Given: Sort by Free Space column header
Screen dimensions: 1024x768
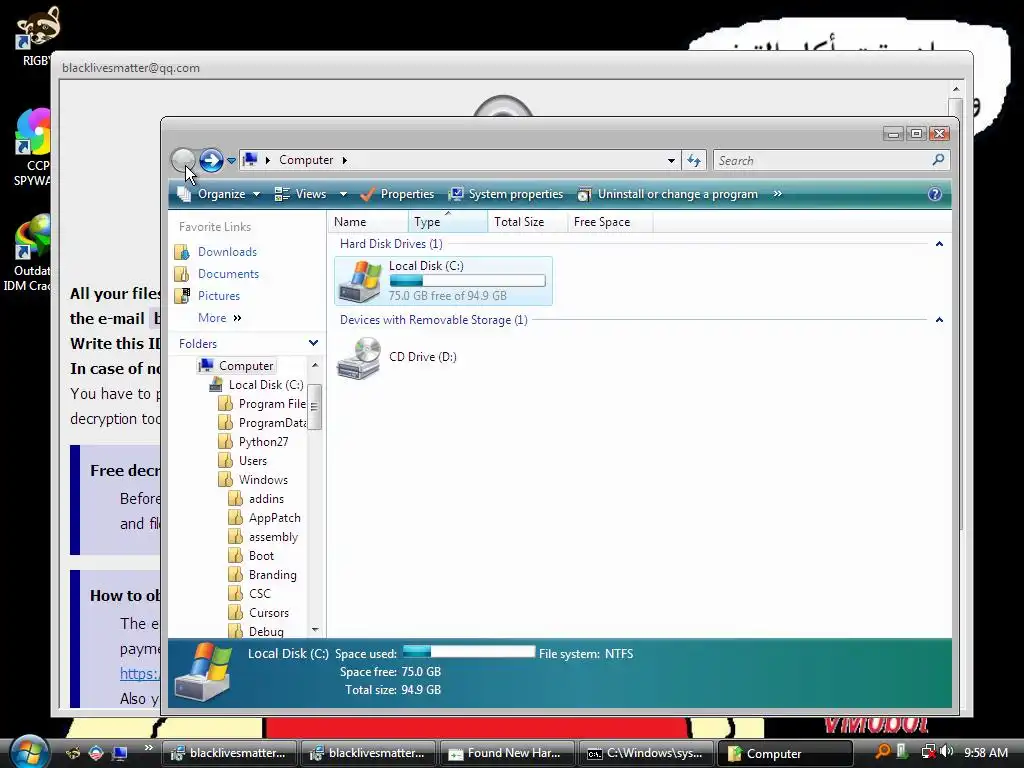Looking at the screenshot, I should (x=610, y=222).
